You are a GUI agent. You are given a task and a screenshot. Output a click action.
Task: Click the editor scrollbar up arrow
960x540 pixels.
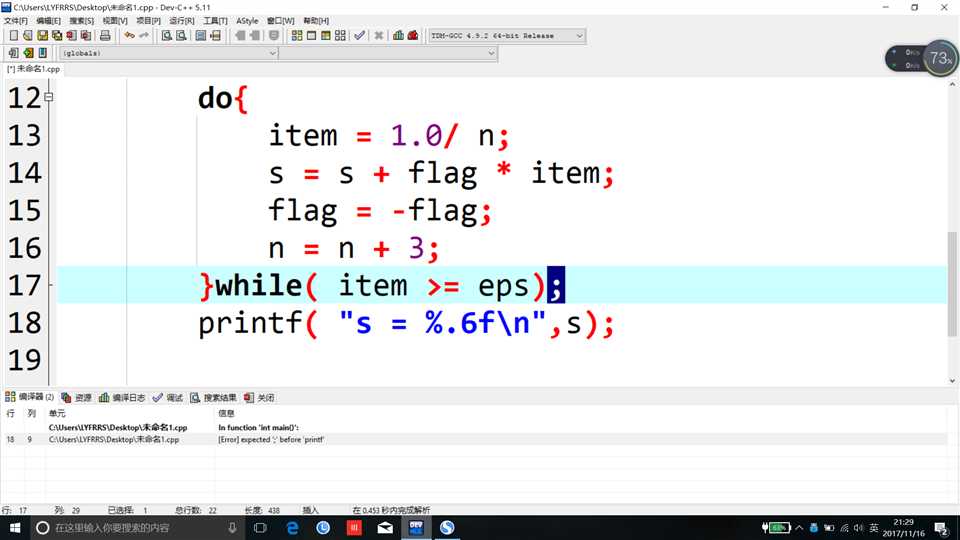[952, 84]
